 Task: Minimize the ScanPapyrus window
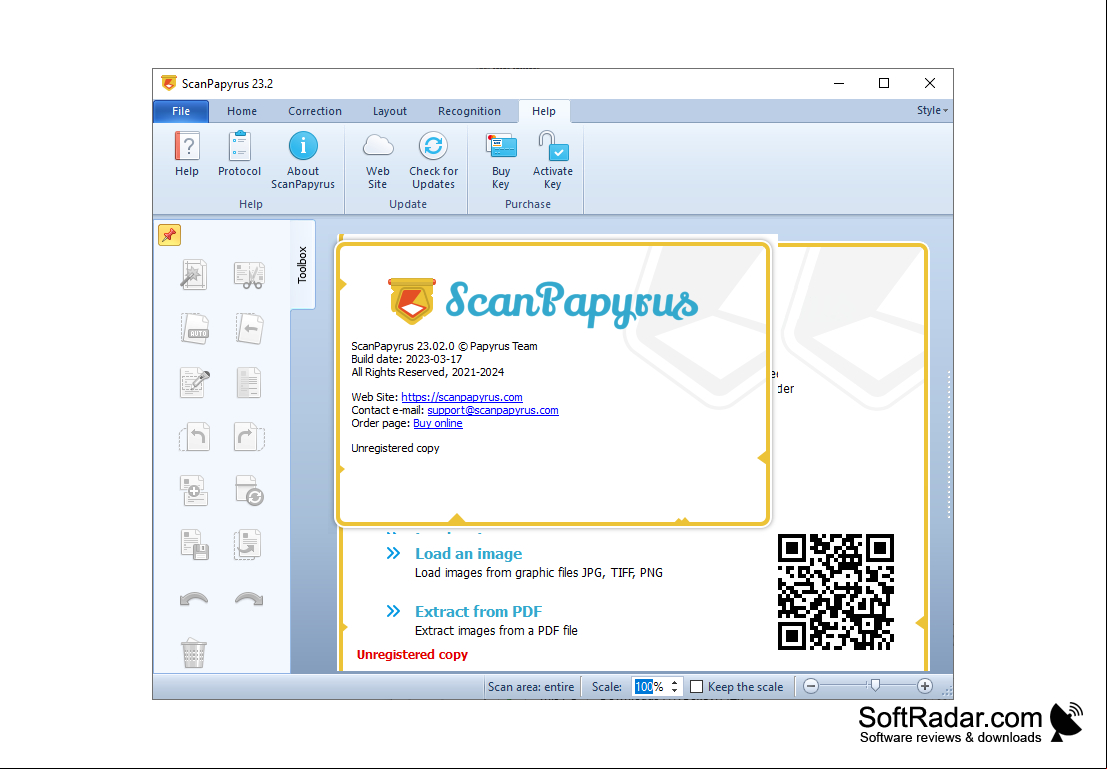tap(839, 83)
